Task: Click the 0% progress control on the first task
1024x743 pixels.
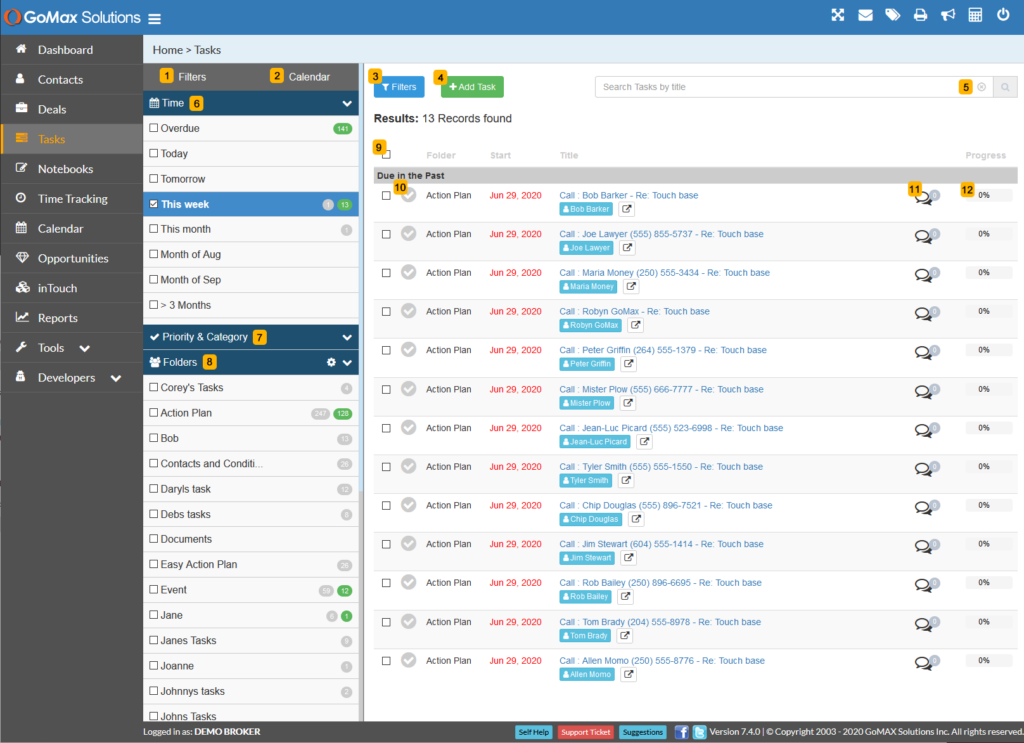Action: (x=988, y=194)
